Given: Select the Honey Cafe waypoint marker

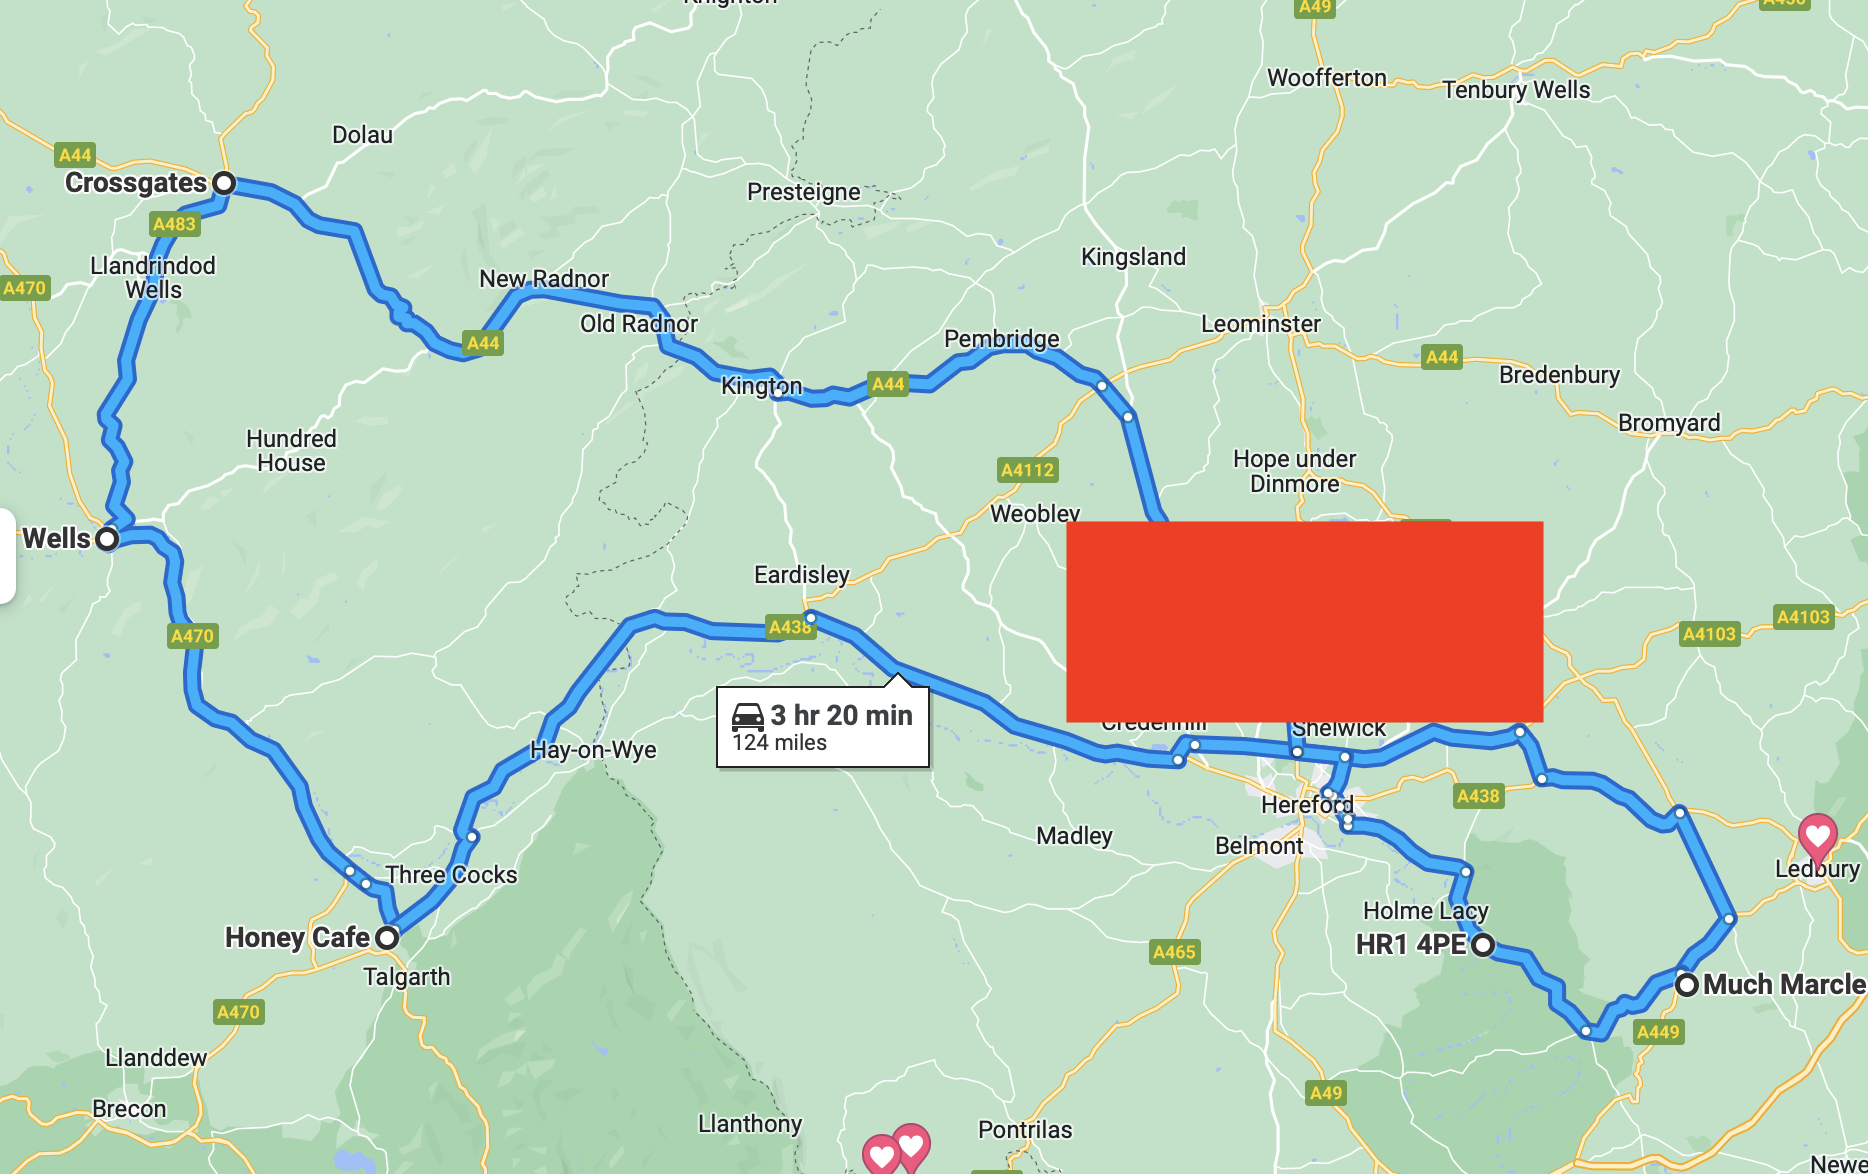Looking at the screenshot, I should point(387,938).
